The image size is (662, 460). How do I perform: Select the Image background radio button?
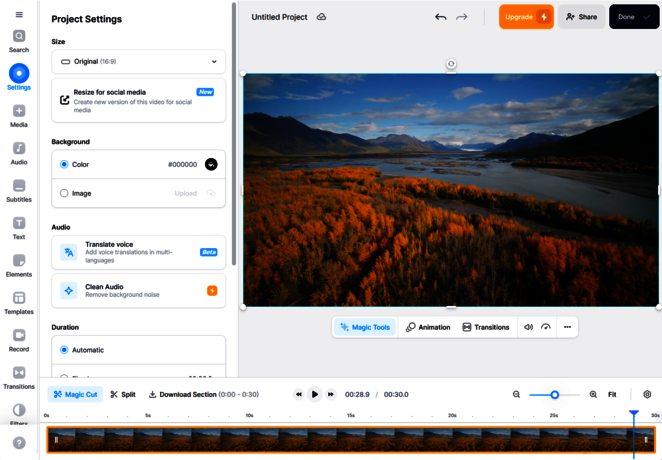[x=65, y=193]
